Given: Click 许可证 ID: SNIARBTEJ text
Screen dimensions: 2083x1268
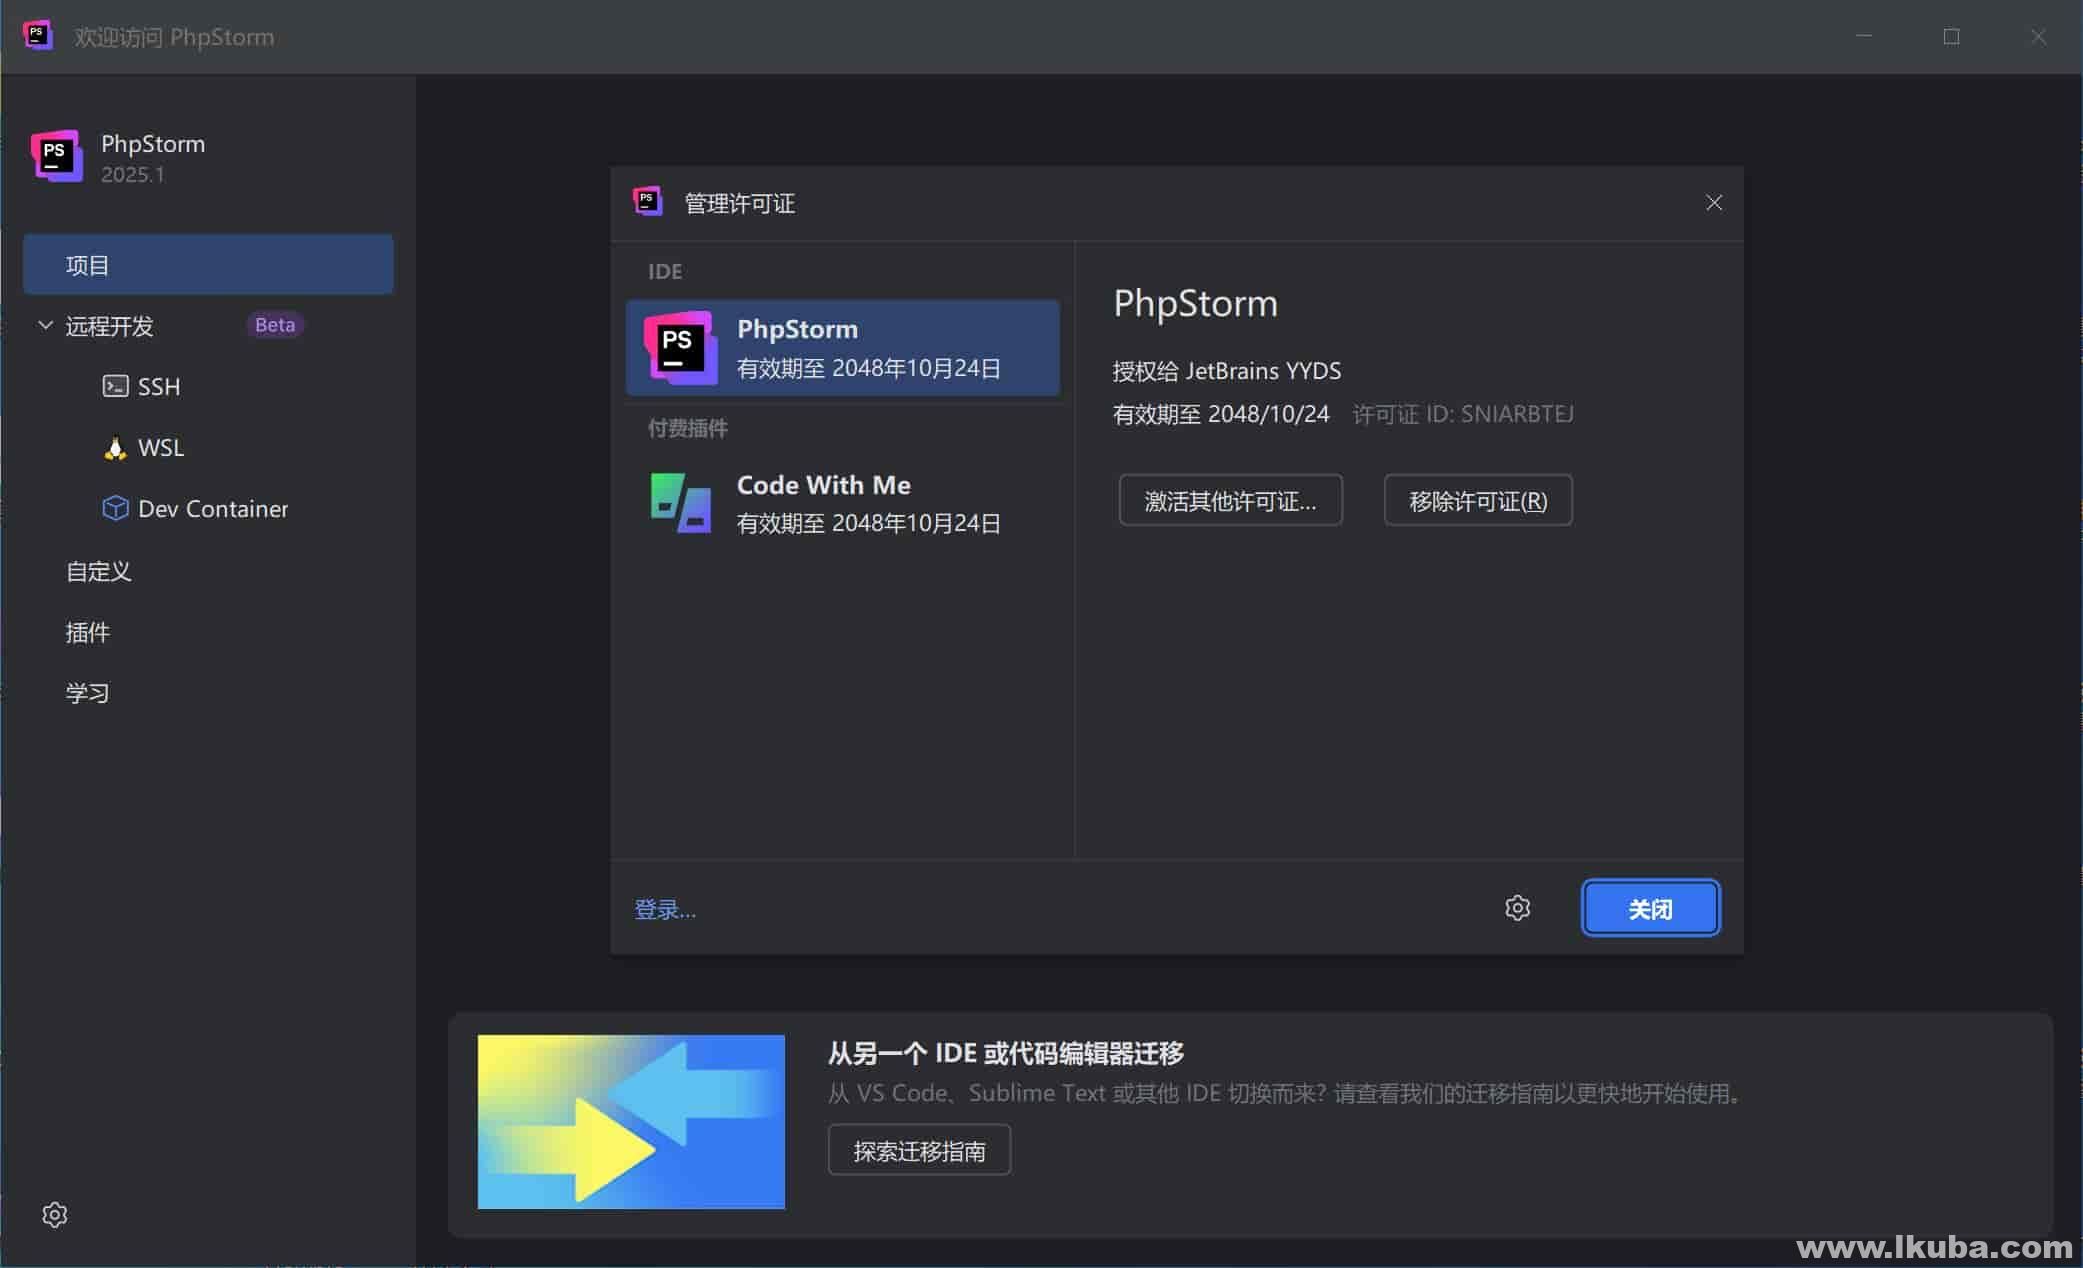Looking at the screenshot, I should coord(1463,414).
